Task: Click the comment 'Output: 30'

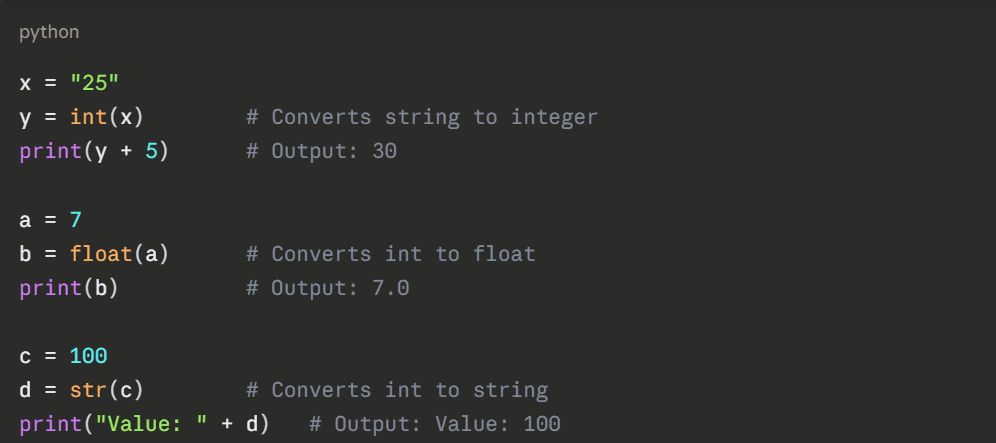Action: [x=321, y=151]
